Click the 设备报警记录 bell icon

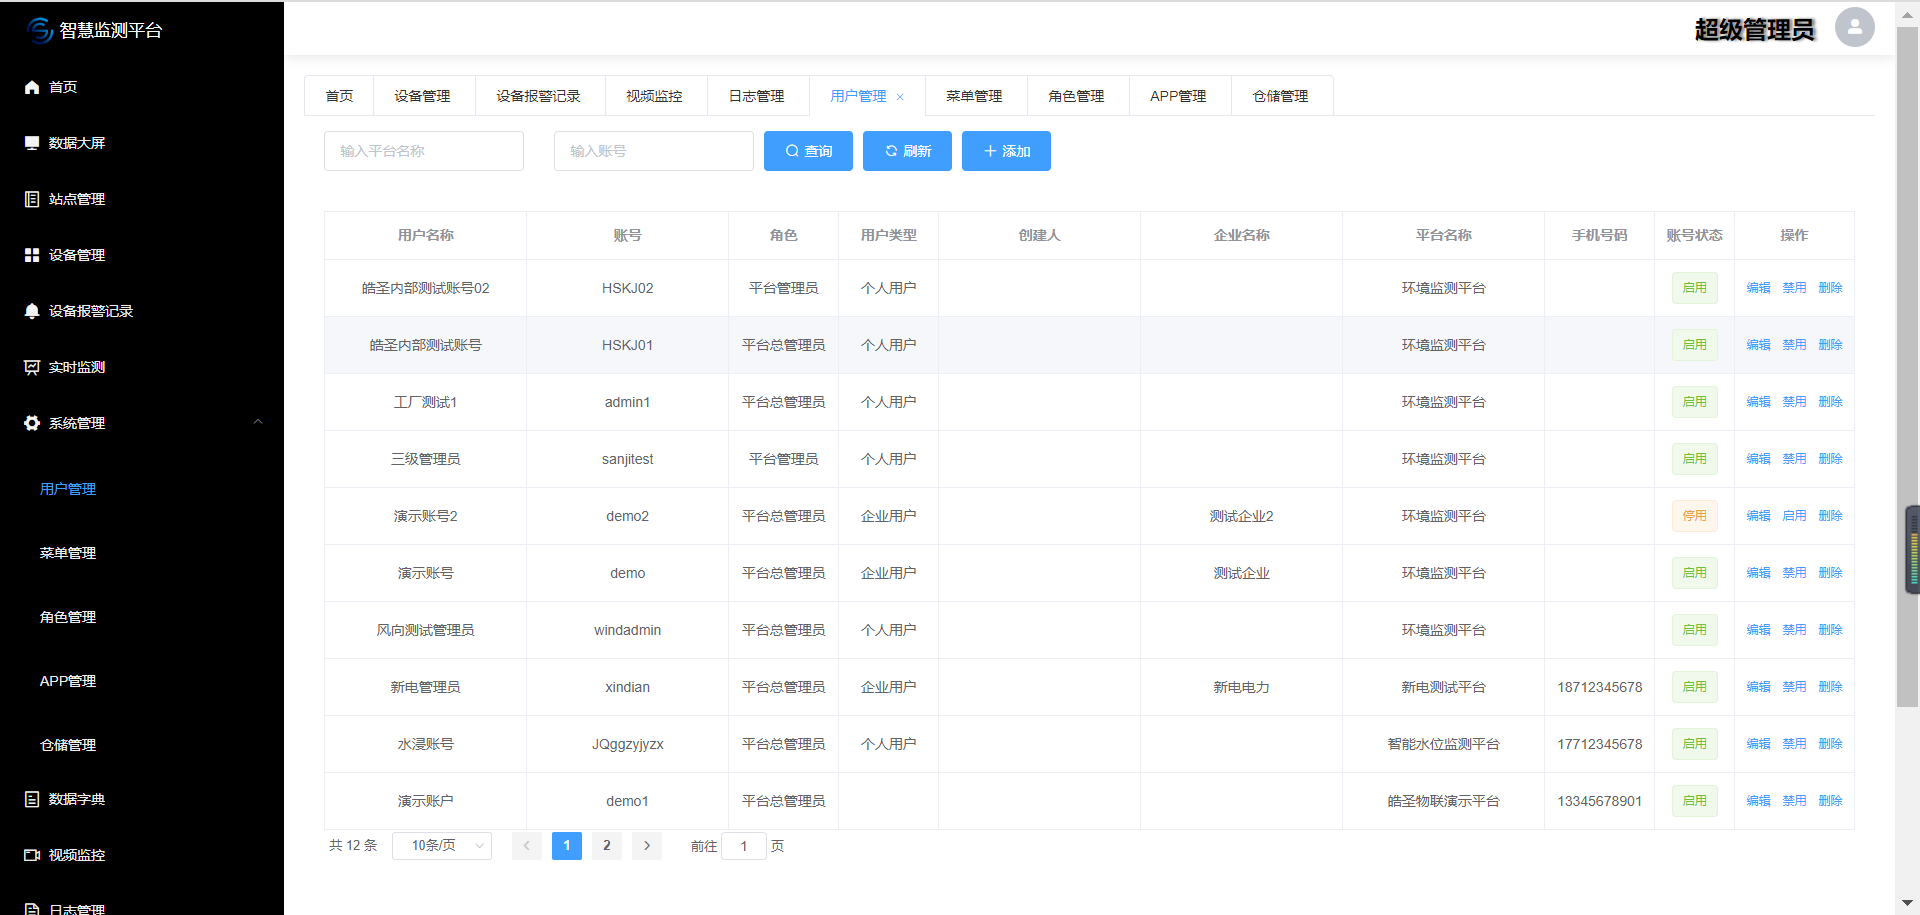(x=32, y=311)
